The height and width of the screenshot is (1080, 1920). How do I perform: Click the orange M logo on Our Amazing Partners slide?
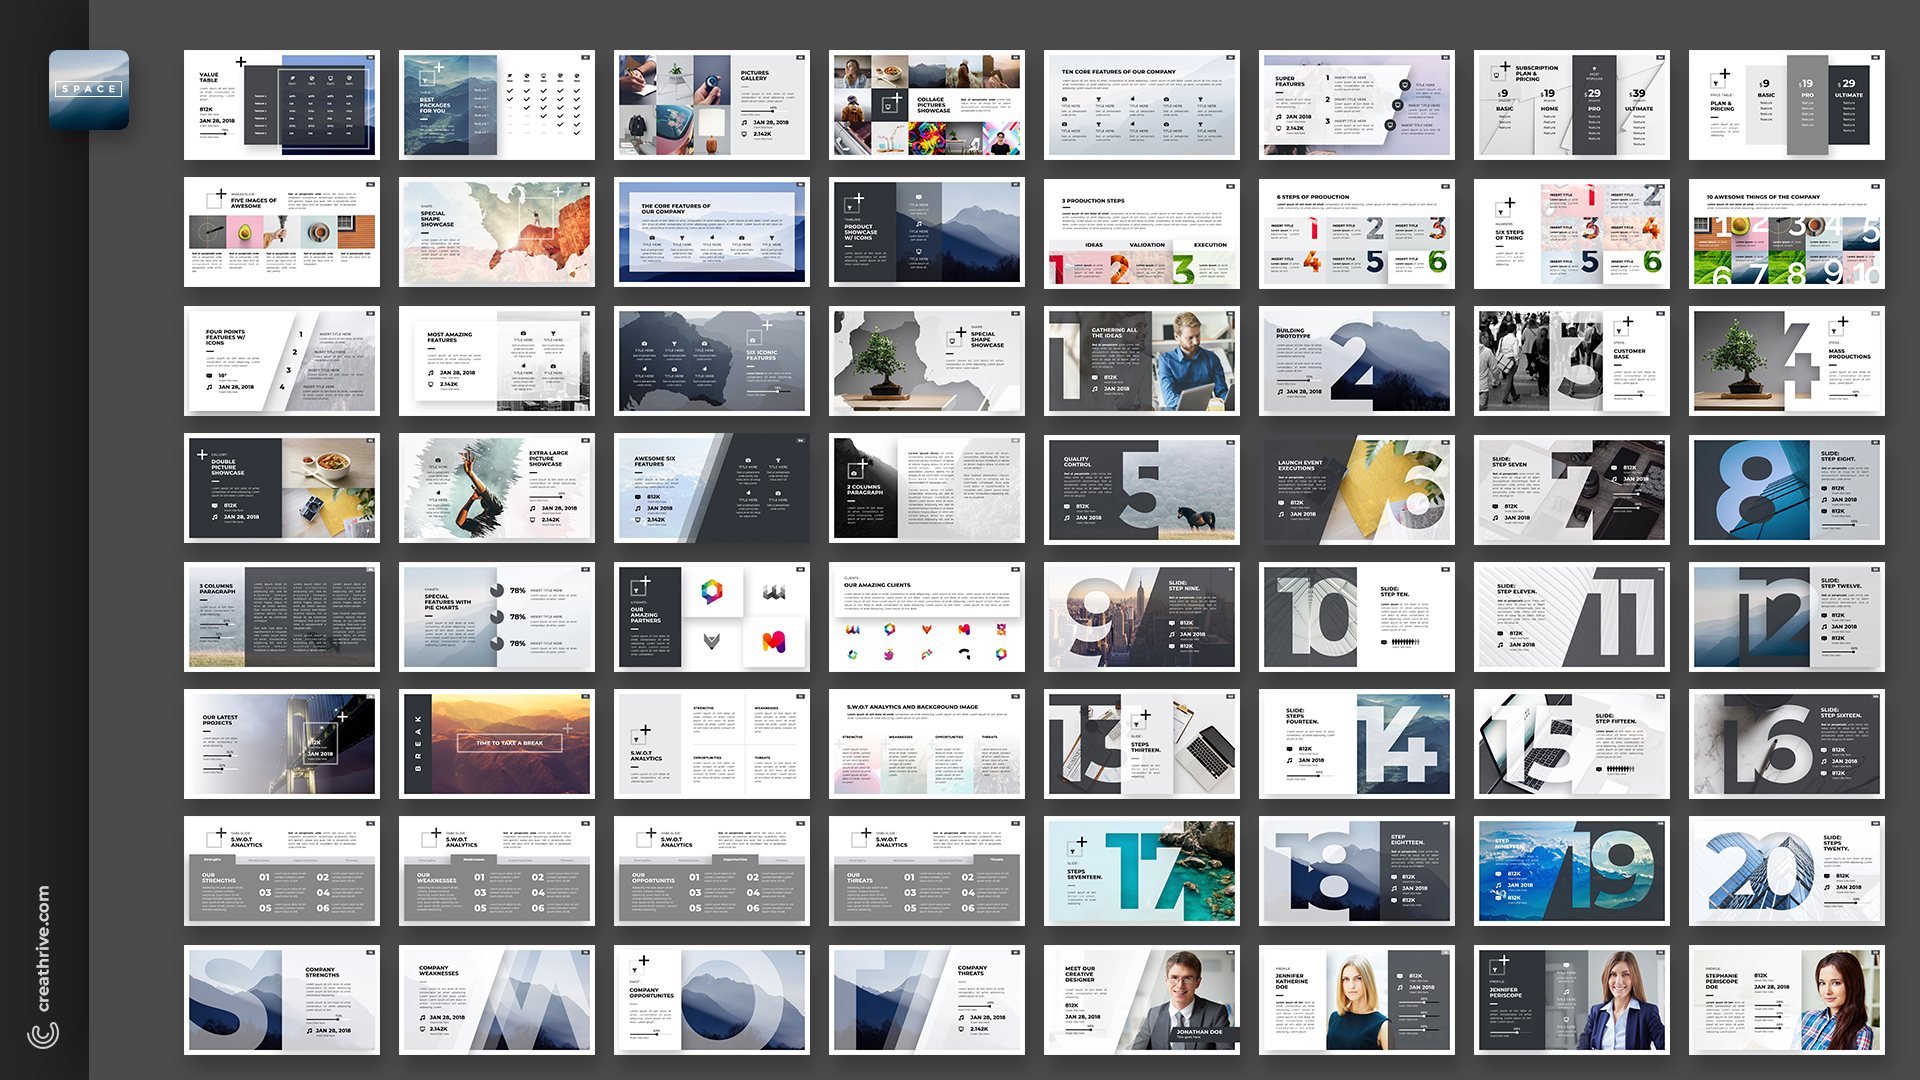point(775,642)
